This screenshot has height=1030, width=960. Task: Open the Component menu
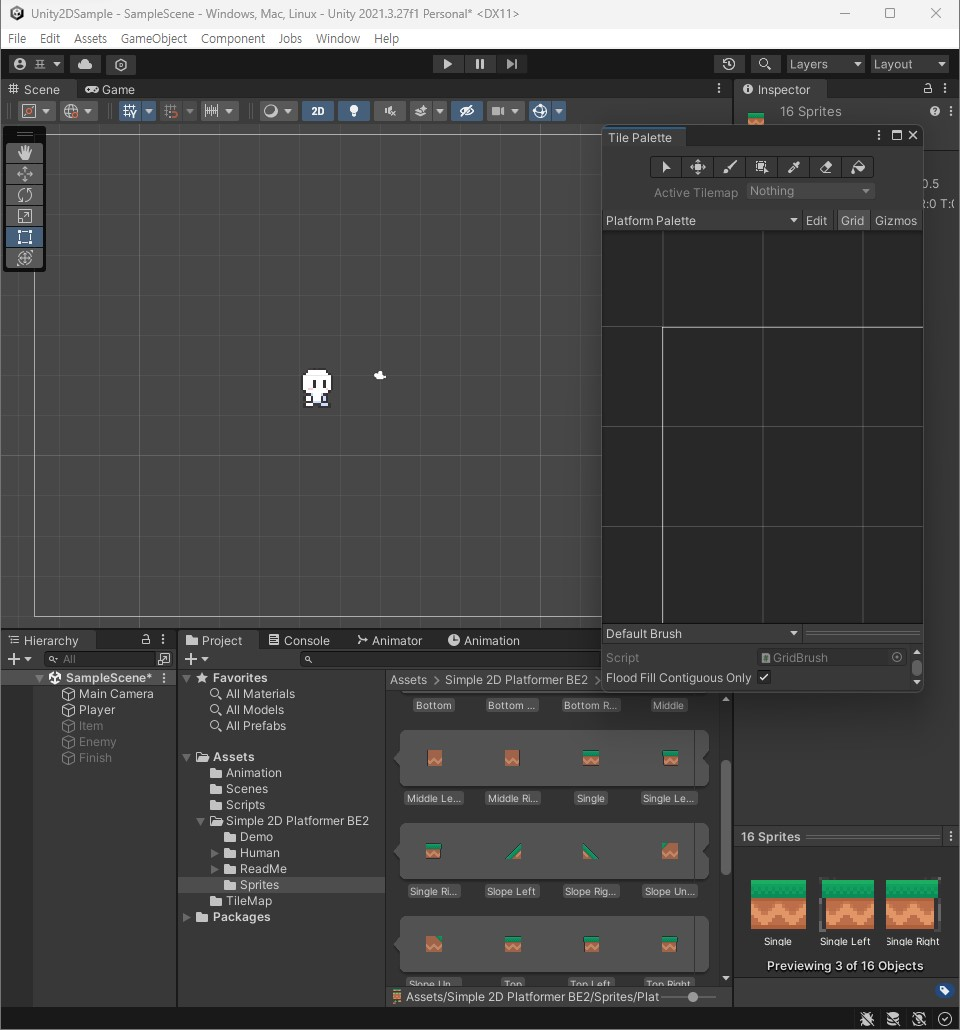(233, 39)
